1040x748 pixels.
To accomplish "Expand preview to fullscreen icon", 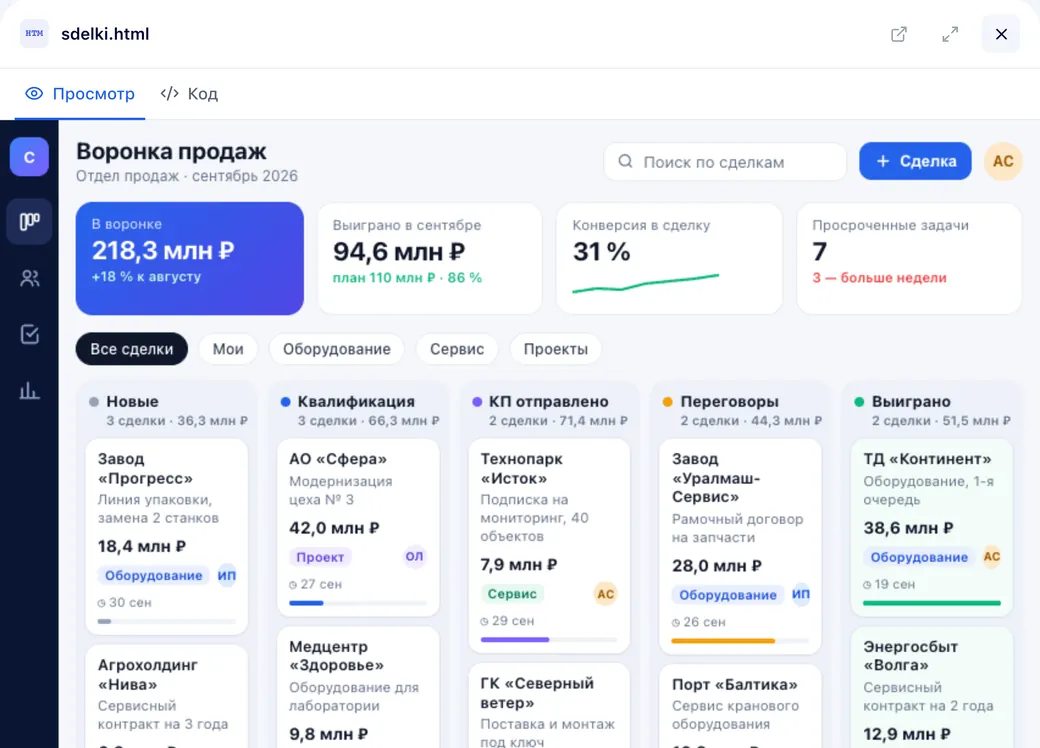I will [950, 34].
